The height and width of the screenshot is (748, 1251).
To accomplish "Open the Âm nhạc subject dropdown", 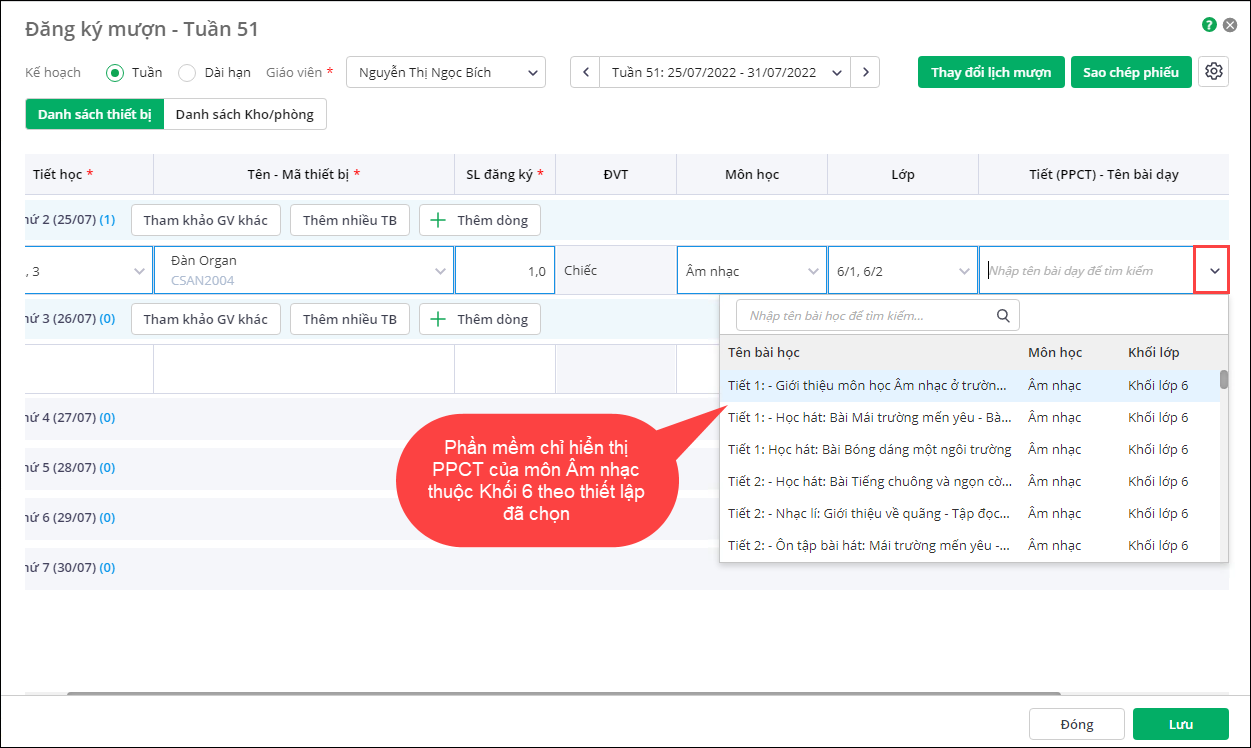I will [813, 271].
